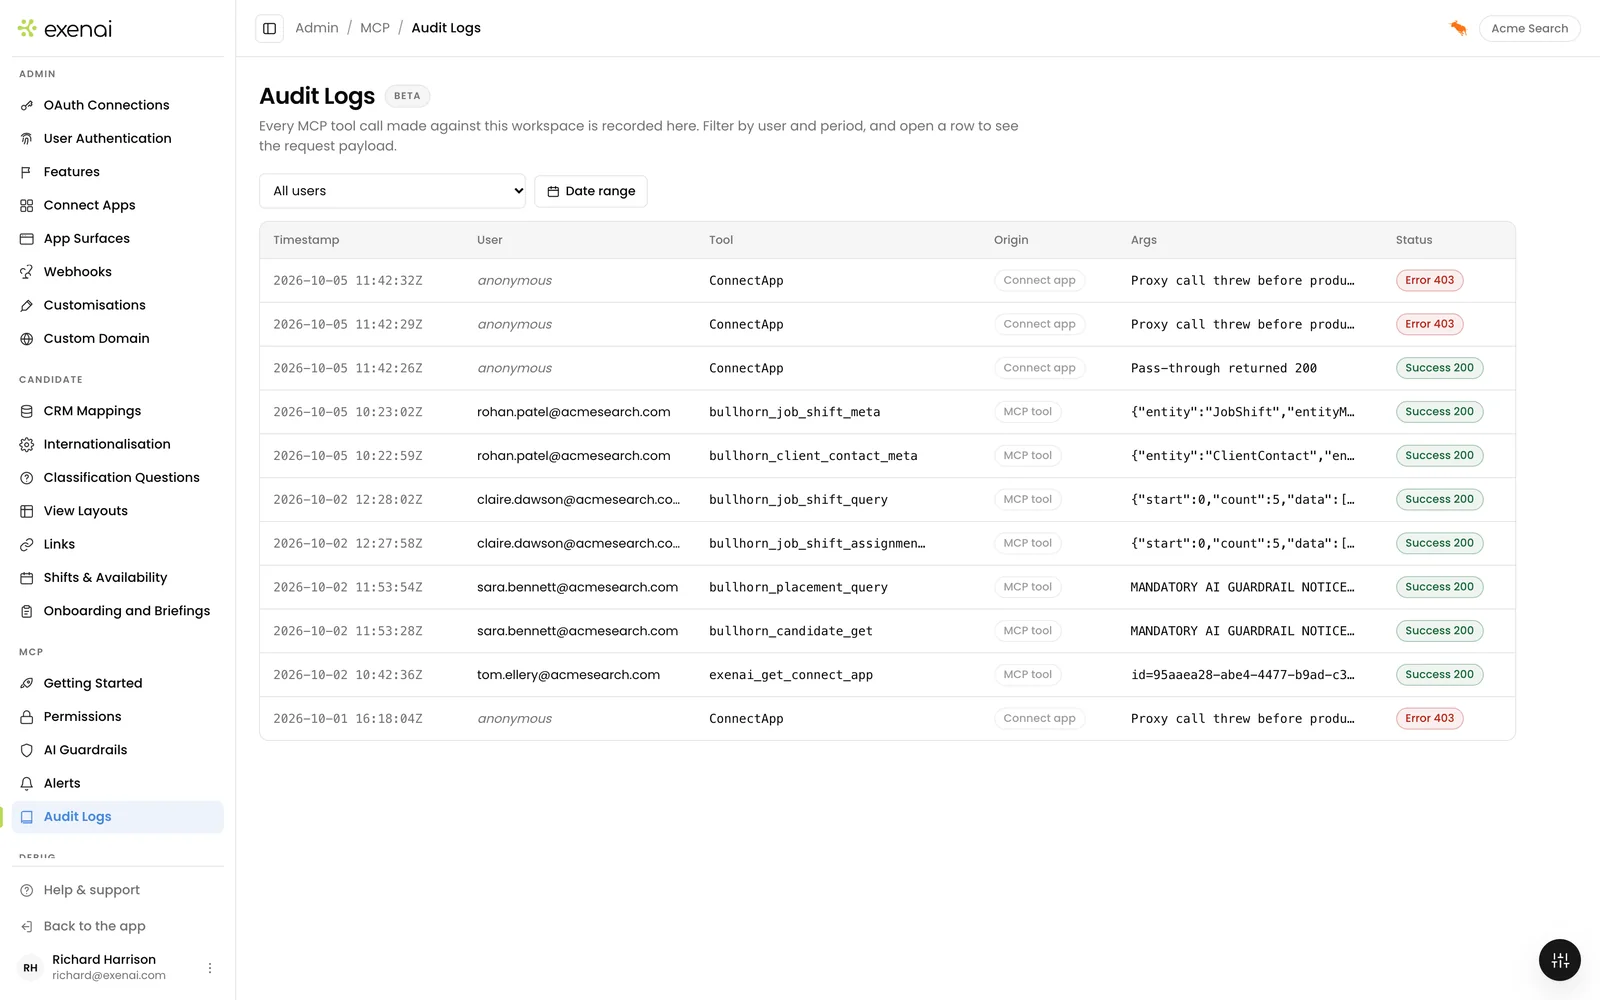Click the exenai logo
The width and height of the screenshot is (1600, 1000).
(x=65, y=29)
